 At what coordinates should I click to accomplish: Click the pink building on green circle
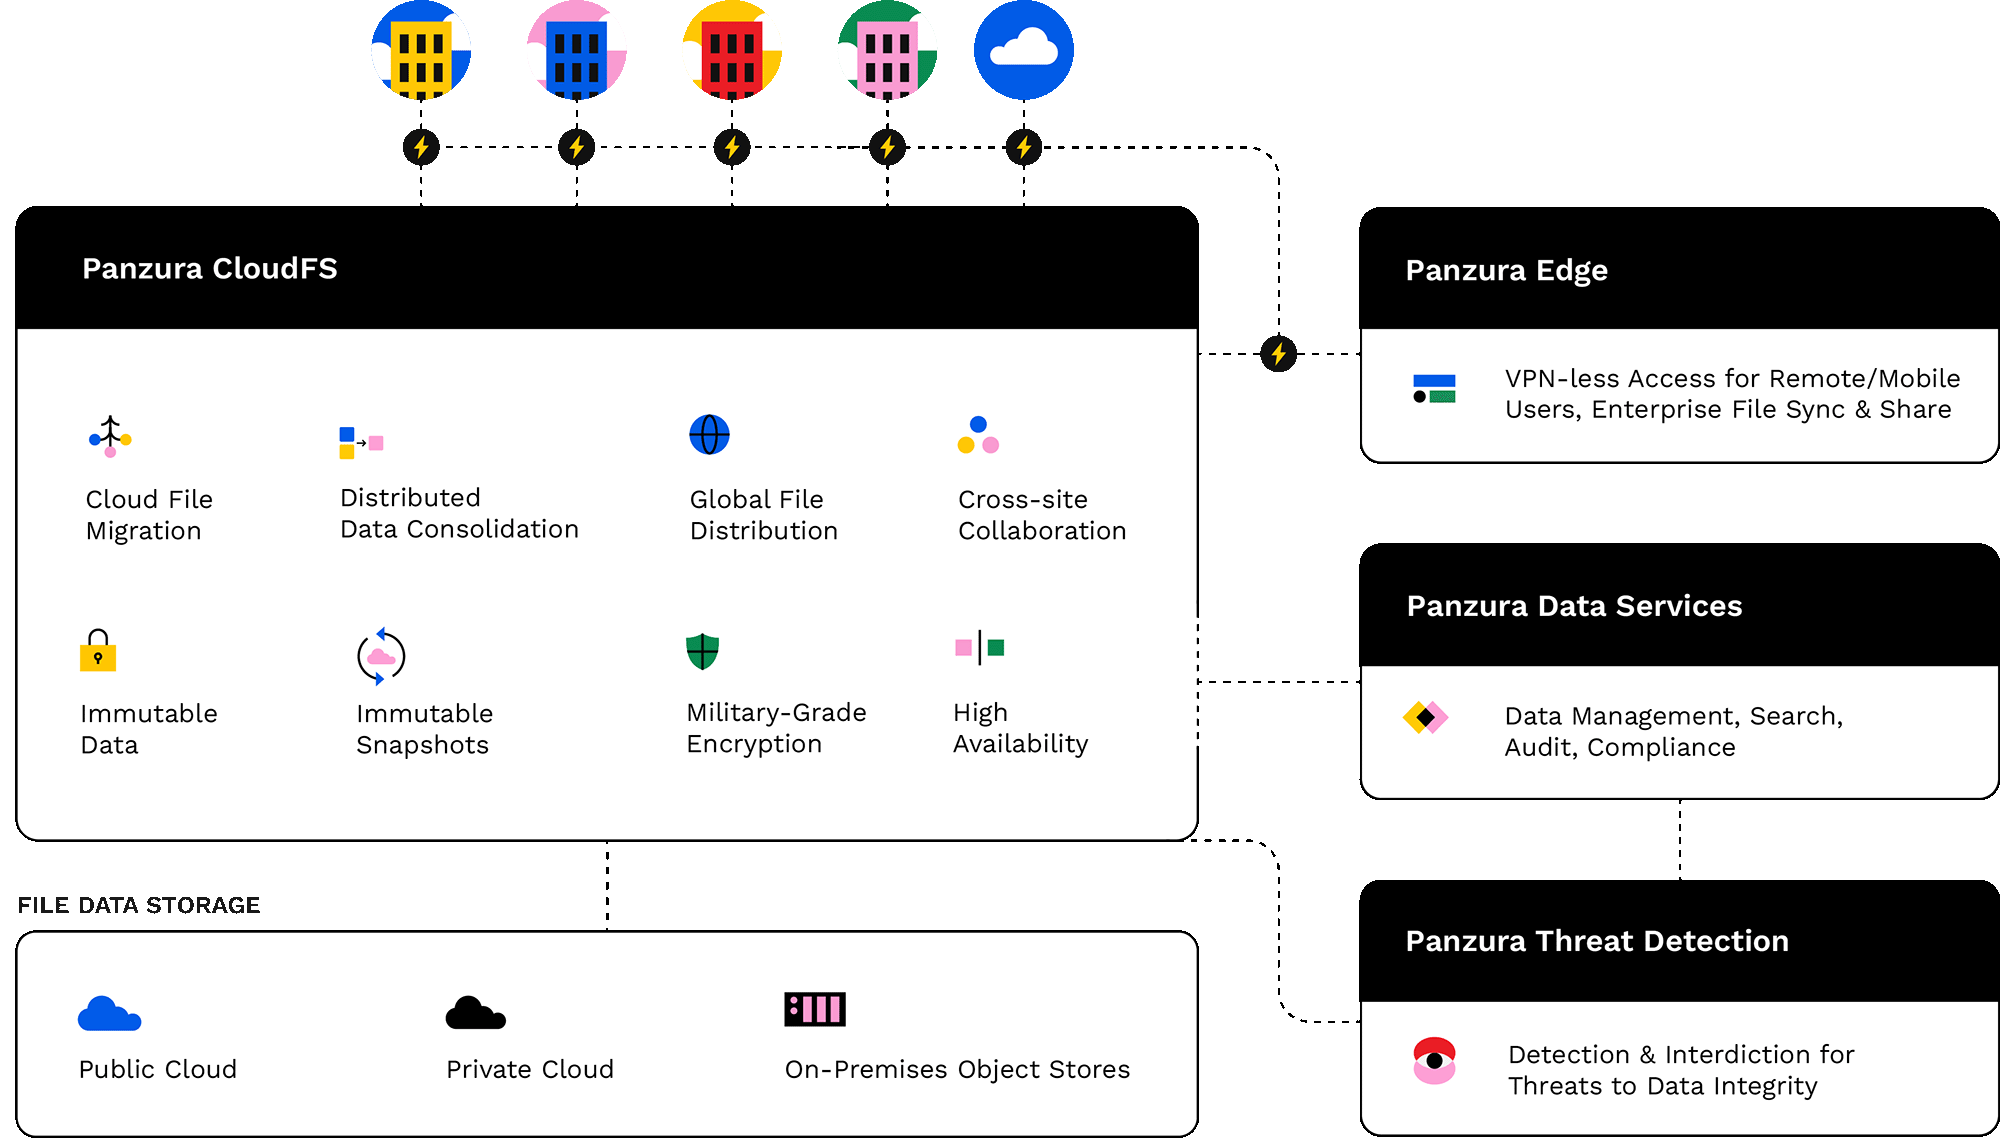(x=887, y=50)
